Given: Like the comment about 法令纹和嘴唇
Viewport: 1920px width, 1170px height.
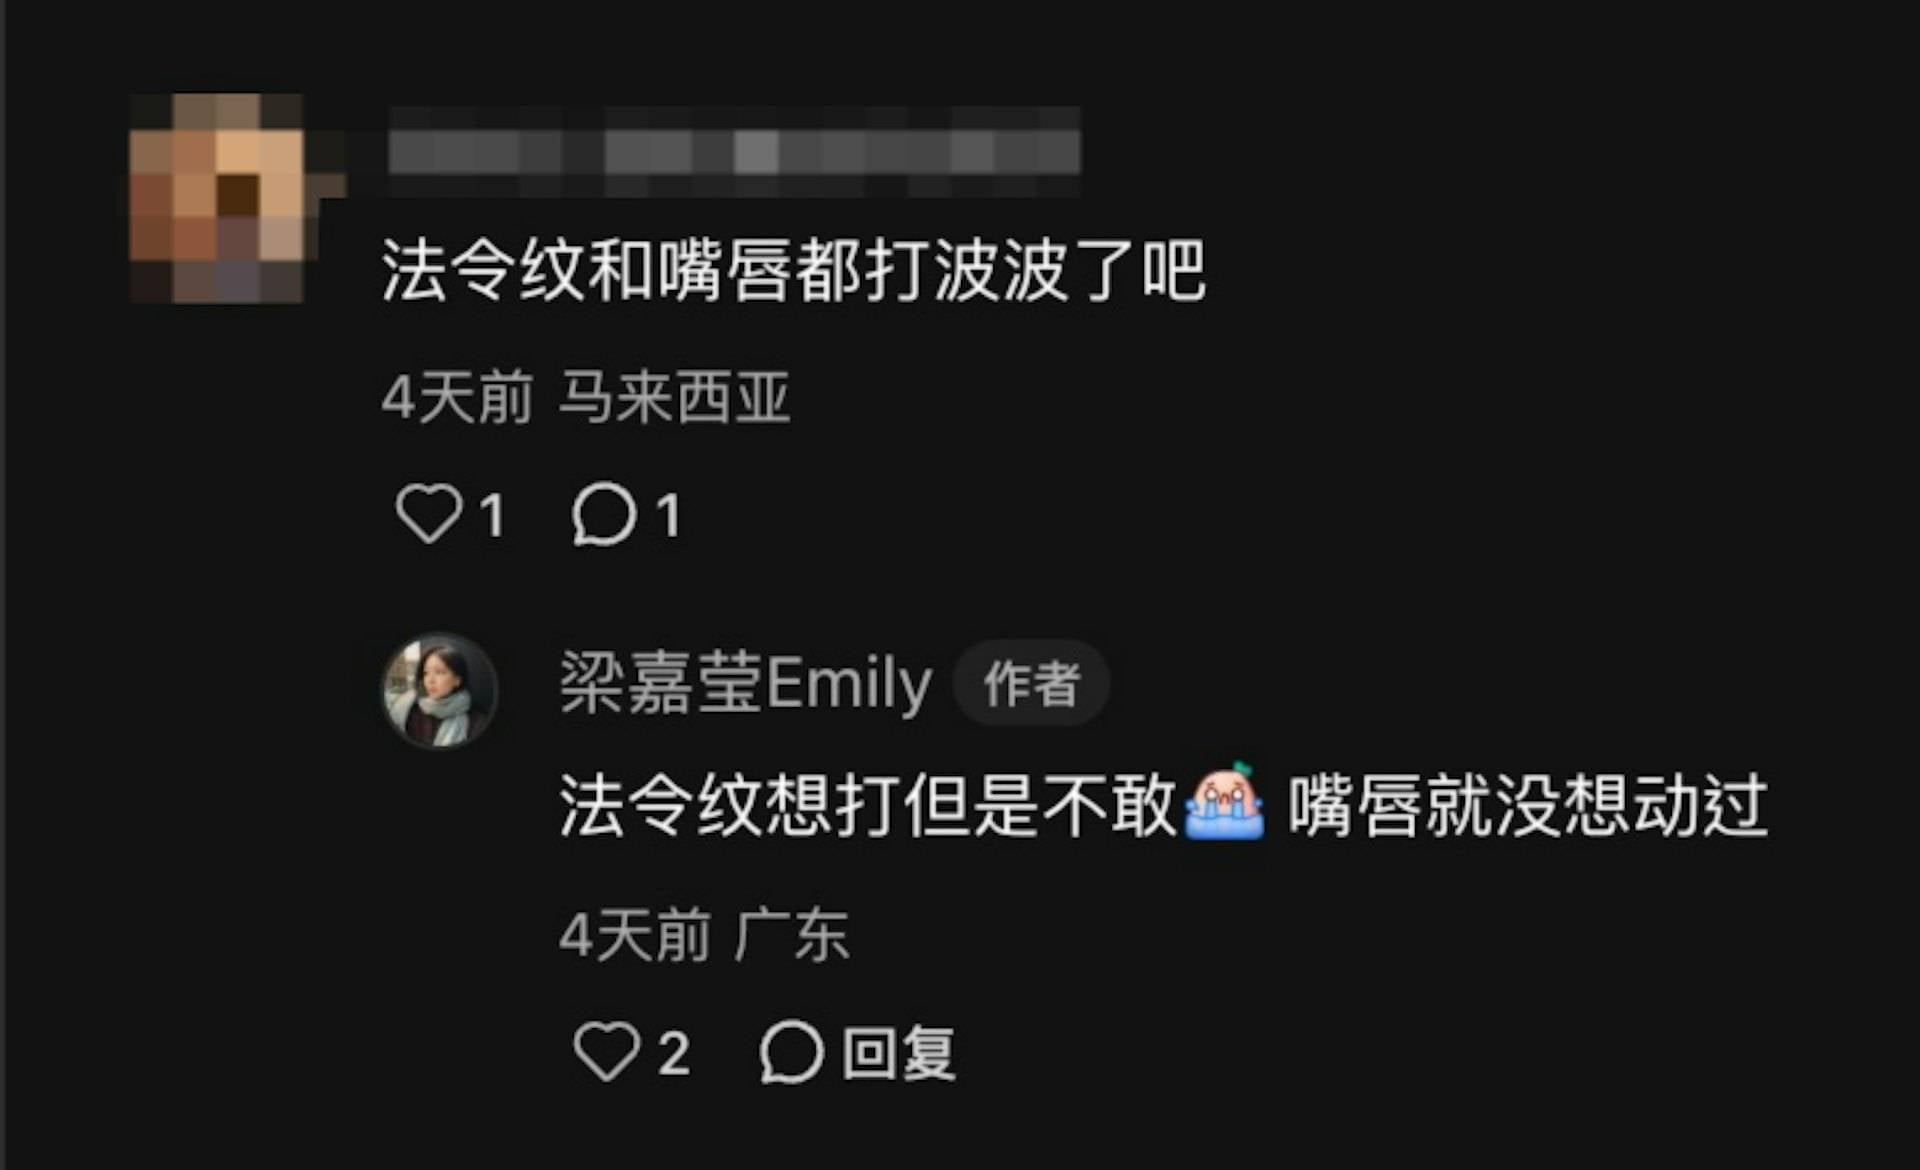Looking at the screenshot, I should pyautogui.click(x=429, y=514).
